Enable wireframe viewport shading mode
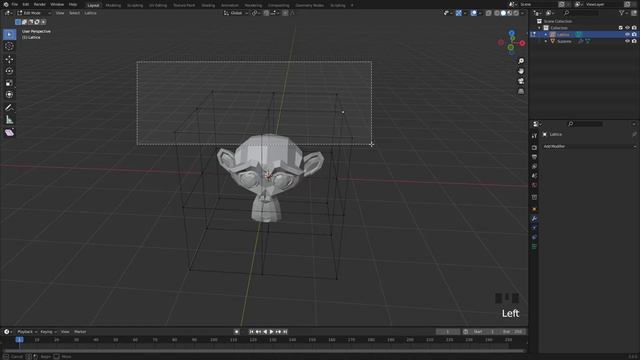Screen dimensions: 640x360 (497, 13)
